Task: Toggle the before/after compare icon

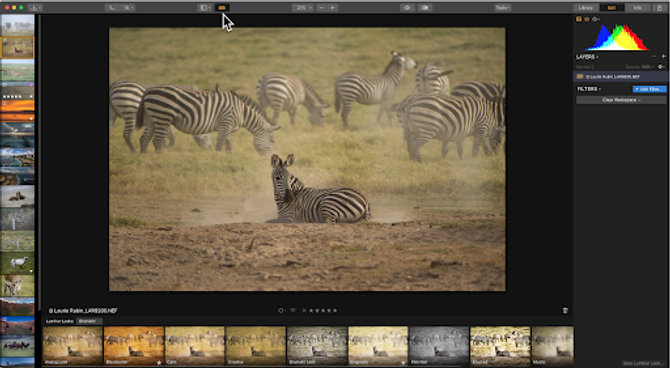Action: (425, 8)
